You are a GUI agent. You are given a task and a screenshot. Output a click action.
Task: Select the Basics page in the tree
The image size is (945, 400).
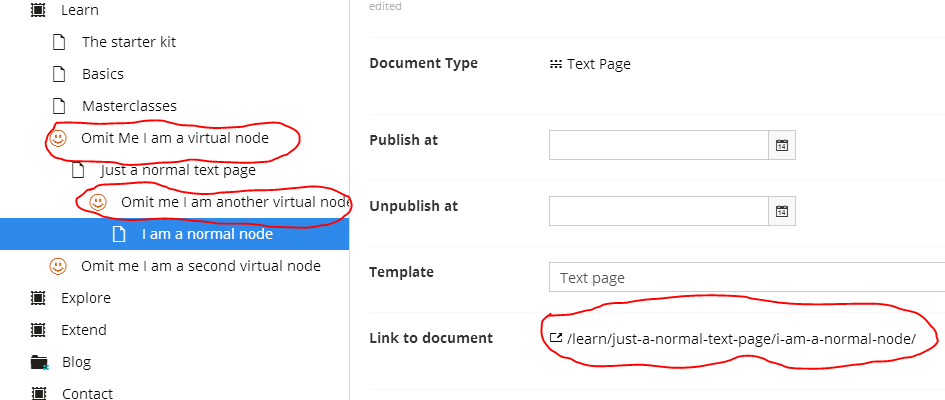pos(103,74)
